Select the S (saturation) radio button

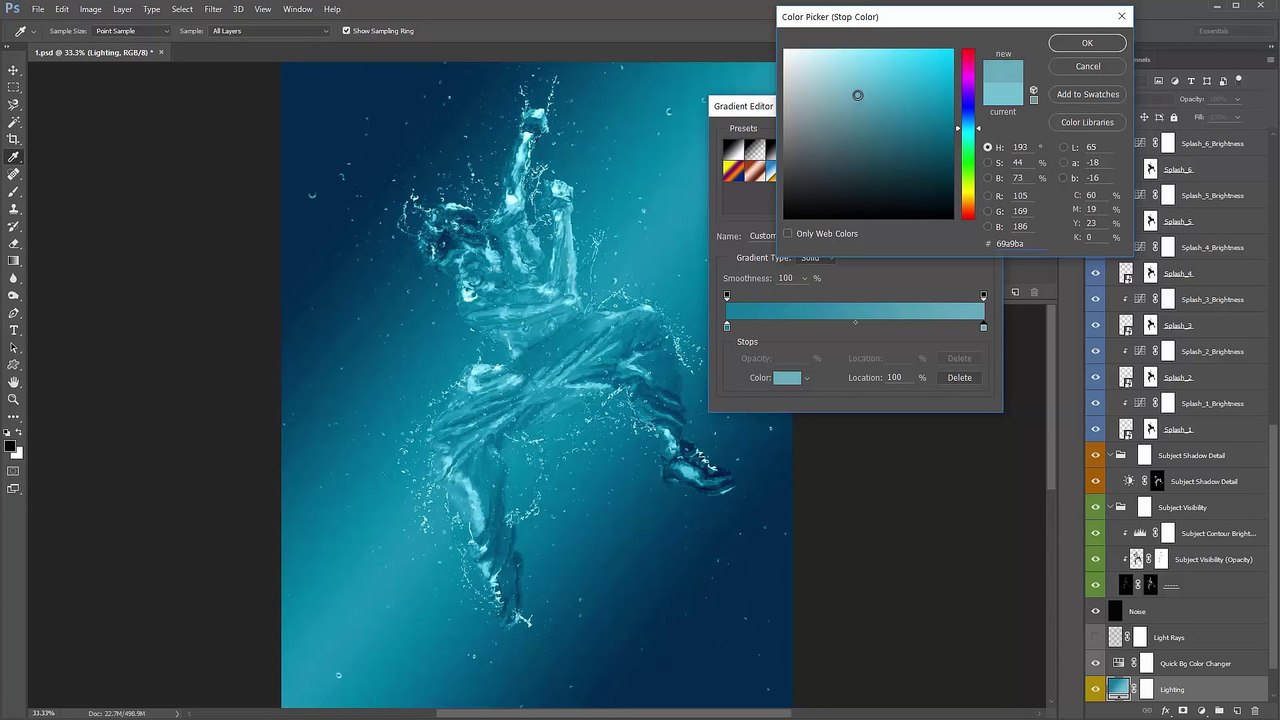(x=987, y=163)
